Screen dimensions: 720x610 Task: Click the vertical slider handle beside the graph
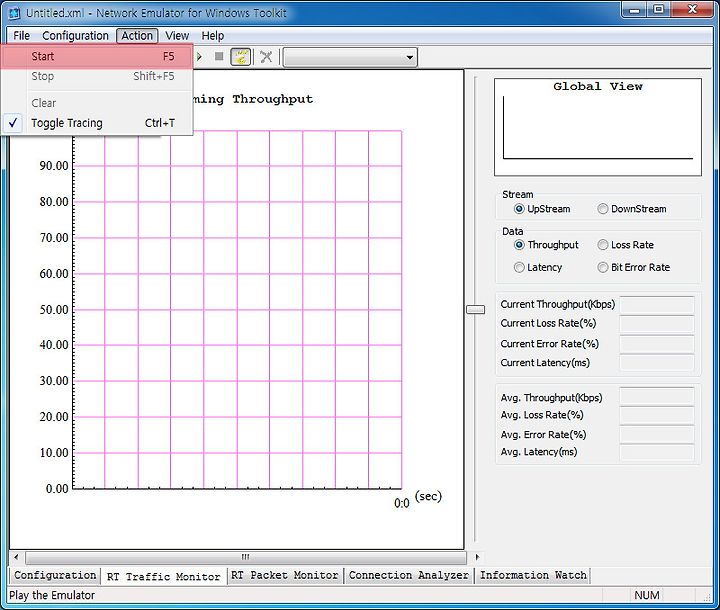pyautogui.click(x=475, y=310)
